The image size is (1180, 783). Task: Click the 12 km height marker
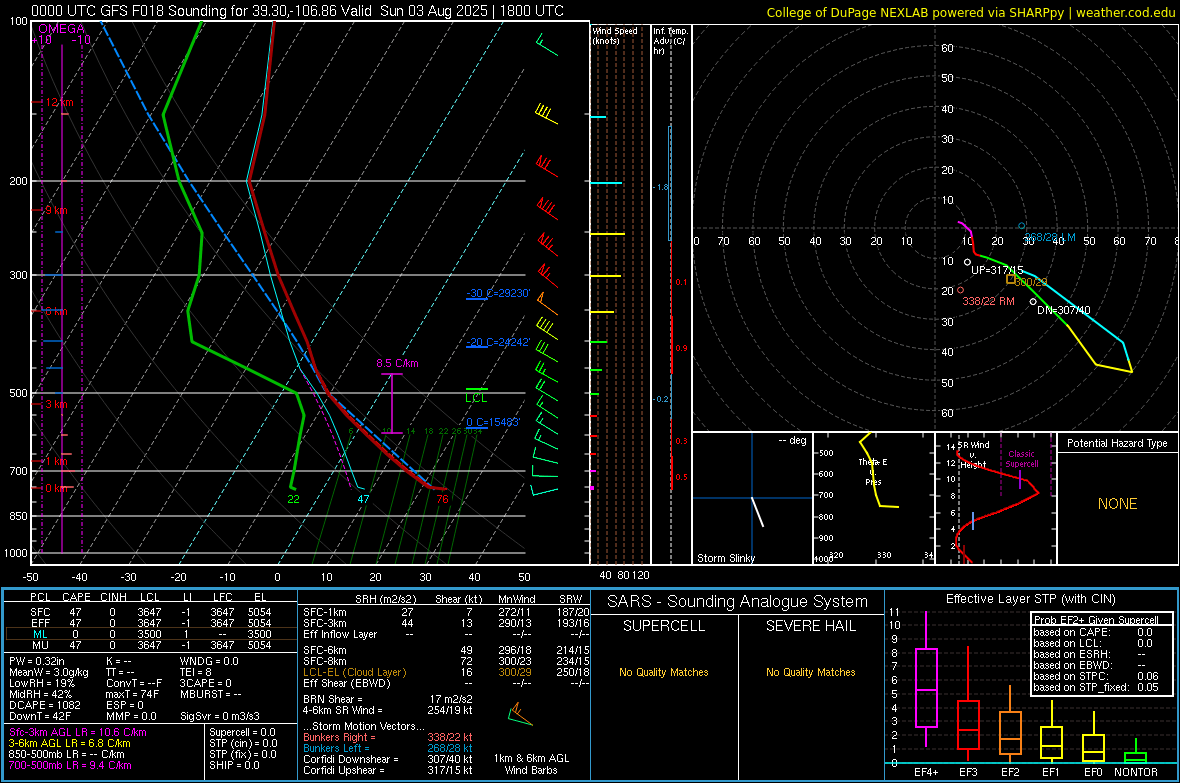pos(59,102)
